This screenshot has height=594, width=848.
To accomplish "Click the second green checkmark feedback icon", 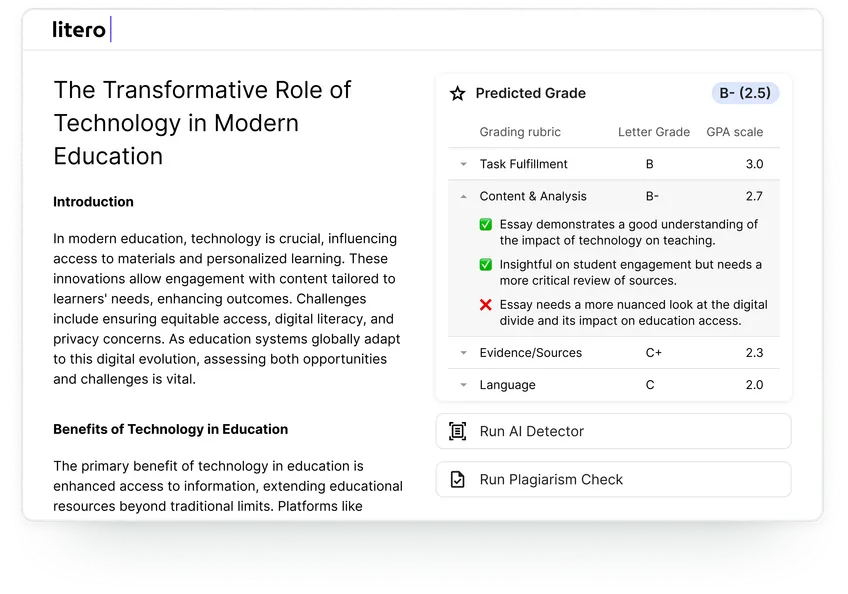I will click(x=486, y=265).
